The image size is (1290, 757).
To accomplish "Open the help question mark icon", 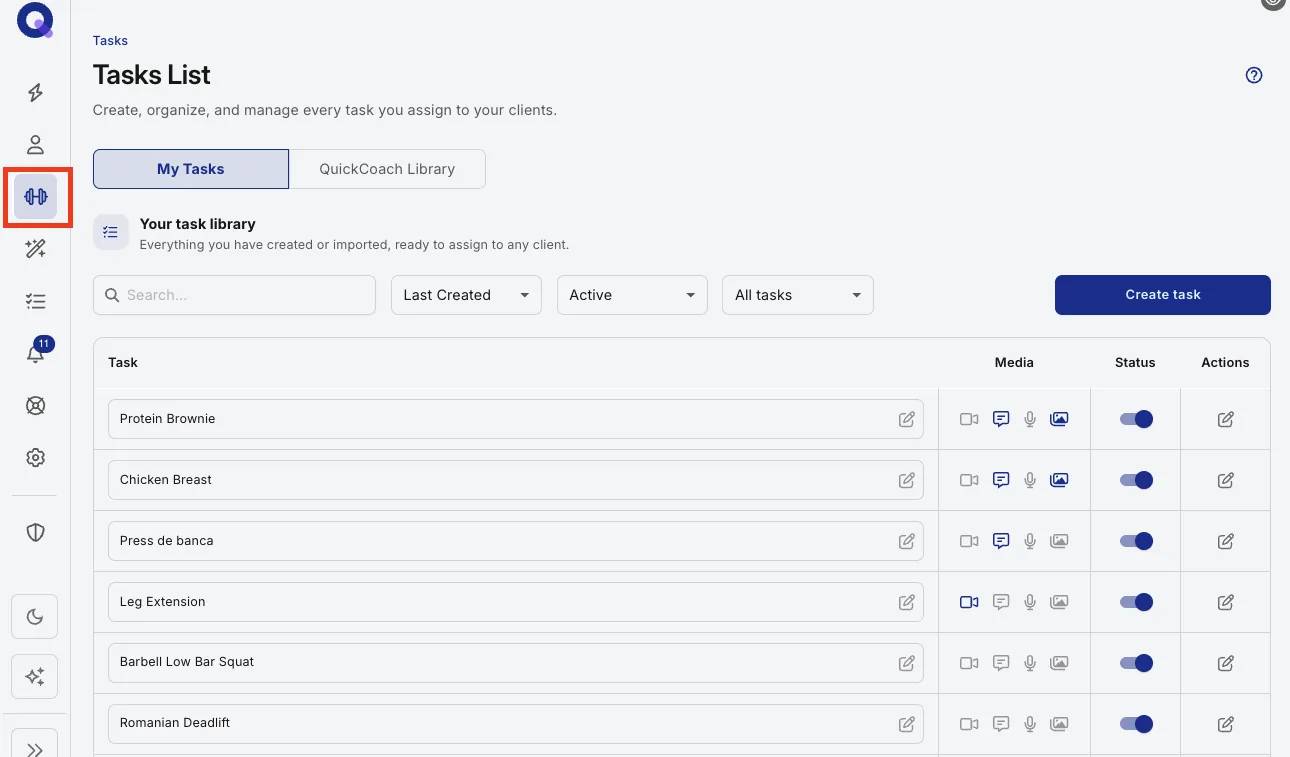I will click(x=1254, y=75).
